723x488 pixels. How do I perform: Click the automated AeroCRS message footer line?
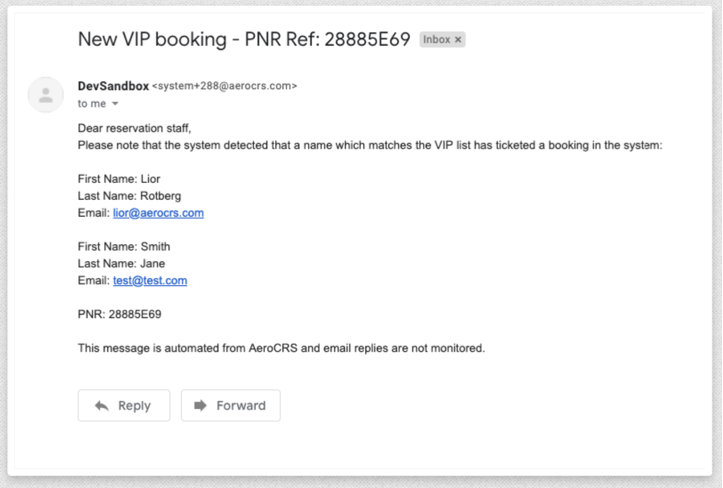(x=281, y=348)
